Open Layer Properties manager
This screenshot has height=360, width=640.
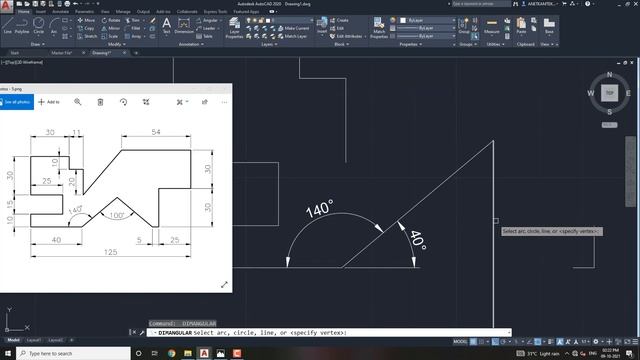coord(234,28)
